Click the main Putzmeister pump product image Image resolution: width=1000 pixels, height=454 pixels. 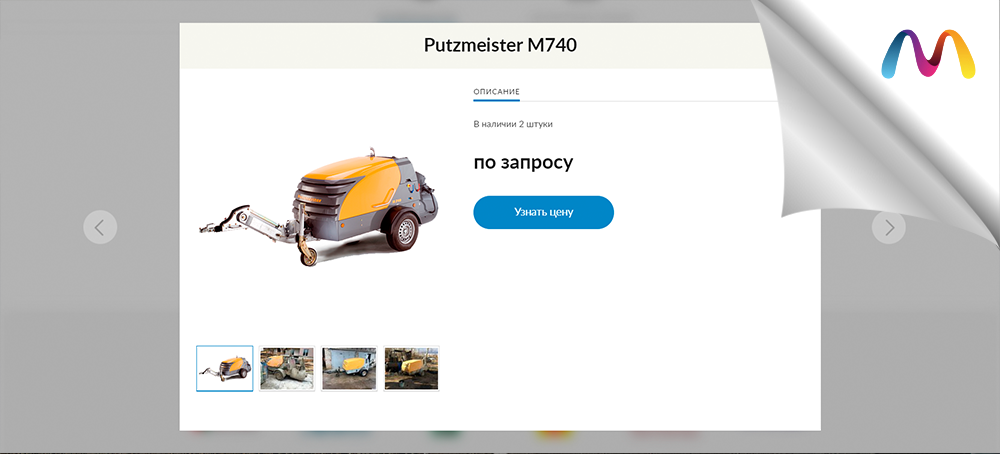319,207
